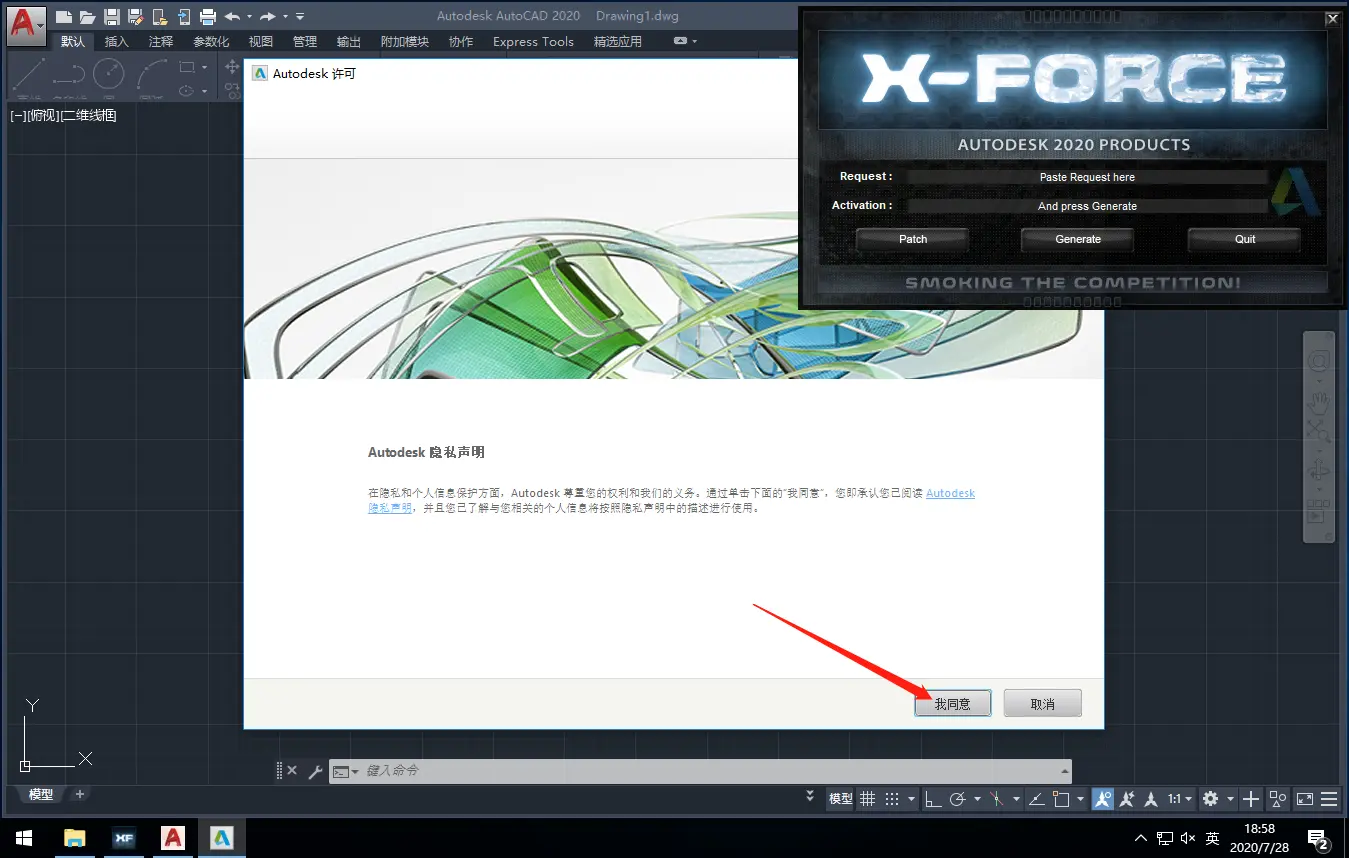Open the 视图 ribbon tab
The image size is (1349, 858).
point(261,41)
